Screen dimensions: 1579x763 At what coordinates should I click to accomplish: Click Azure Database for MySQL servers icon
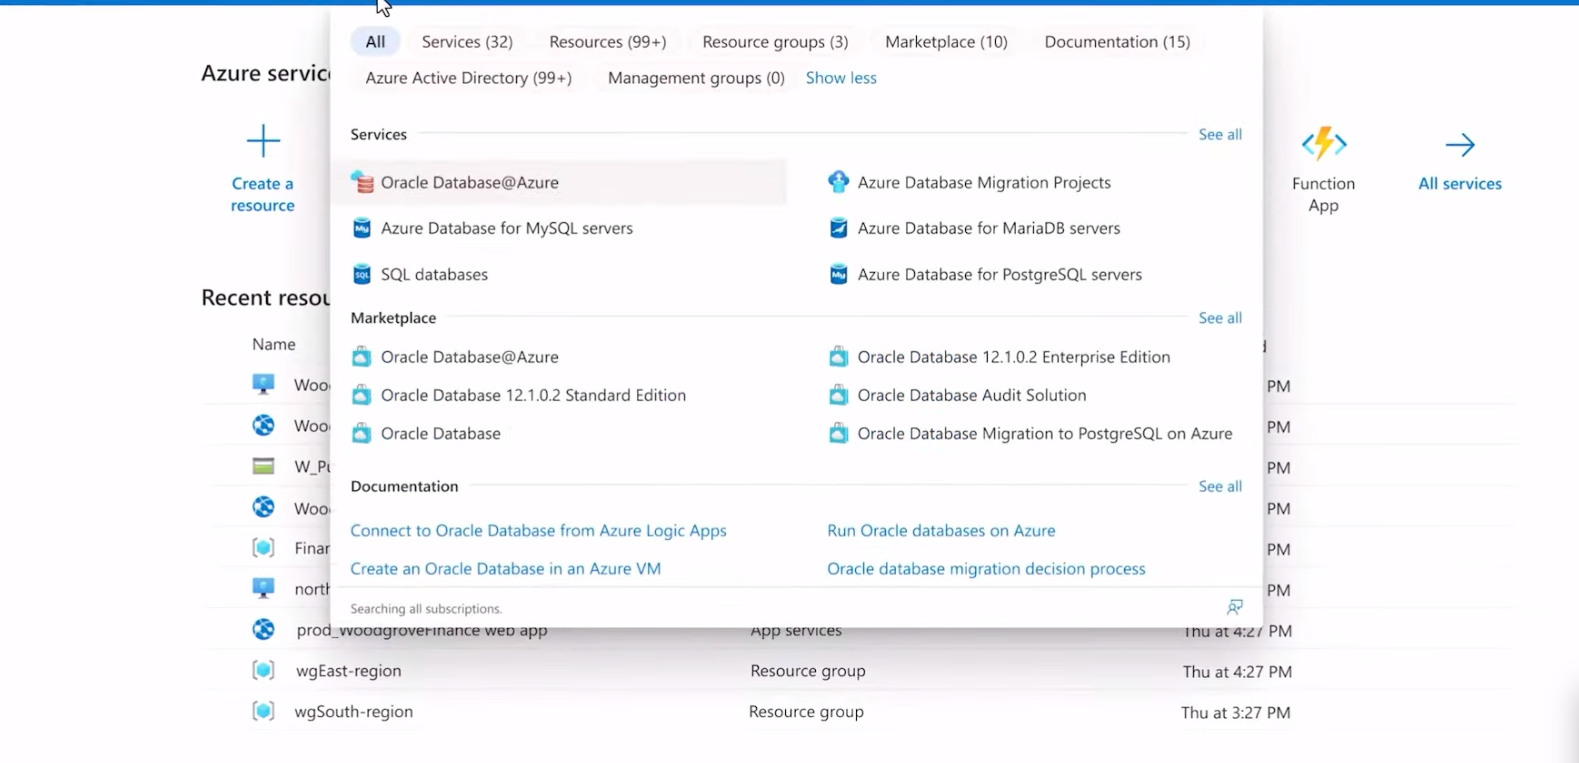[x=362, y=228]
